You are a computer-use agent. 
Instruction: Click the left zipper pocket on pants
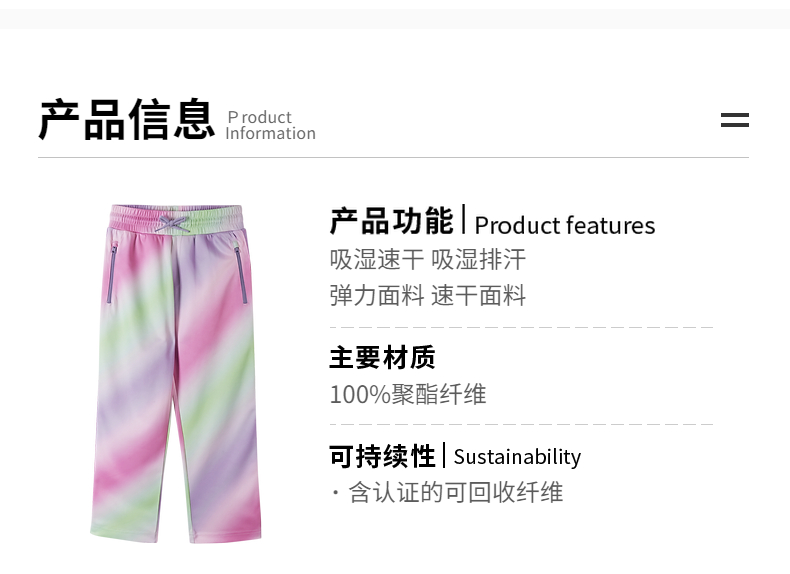113,271
